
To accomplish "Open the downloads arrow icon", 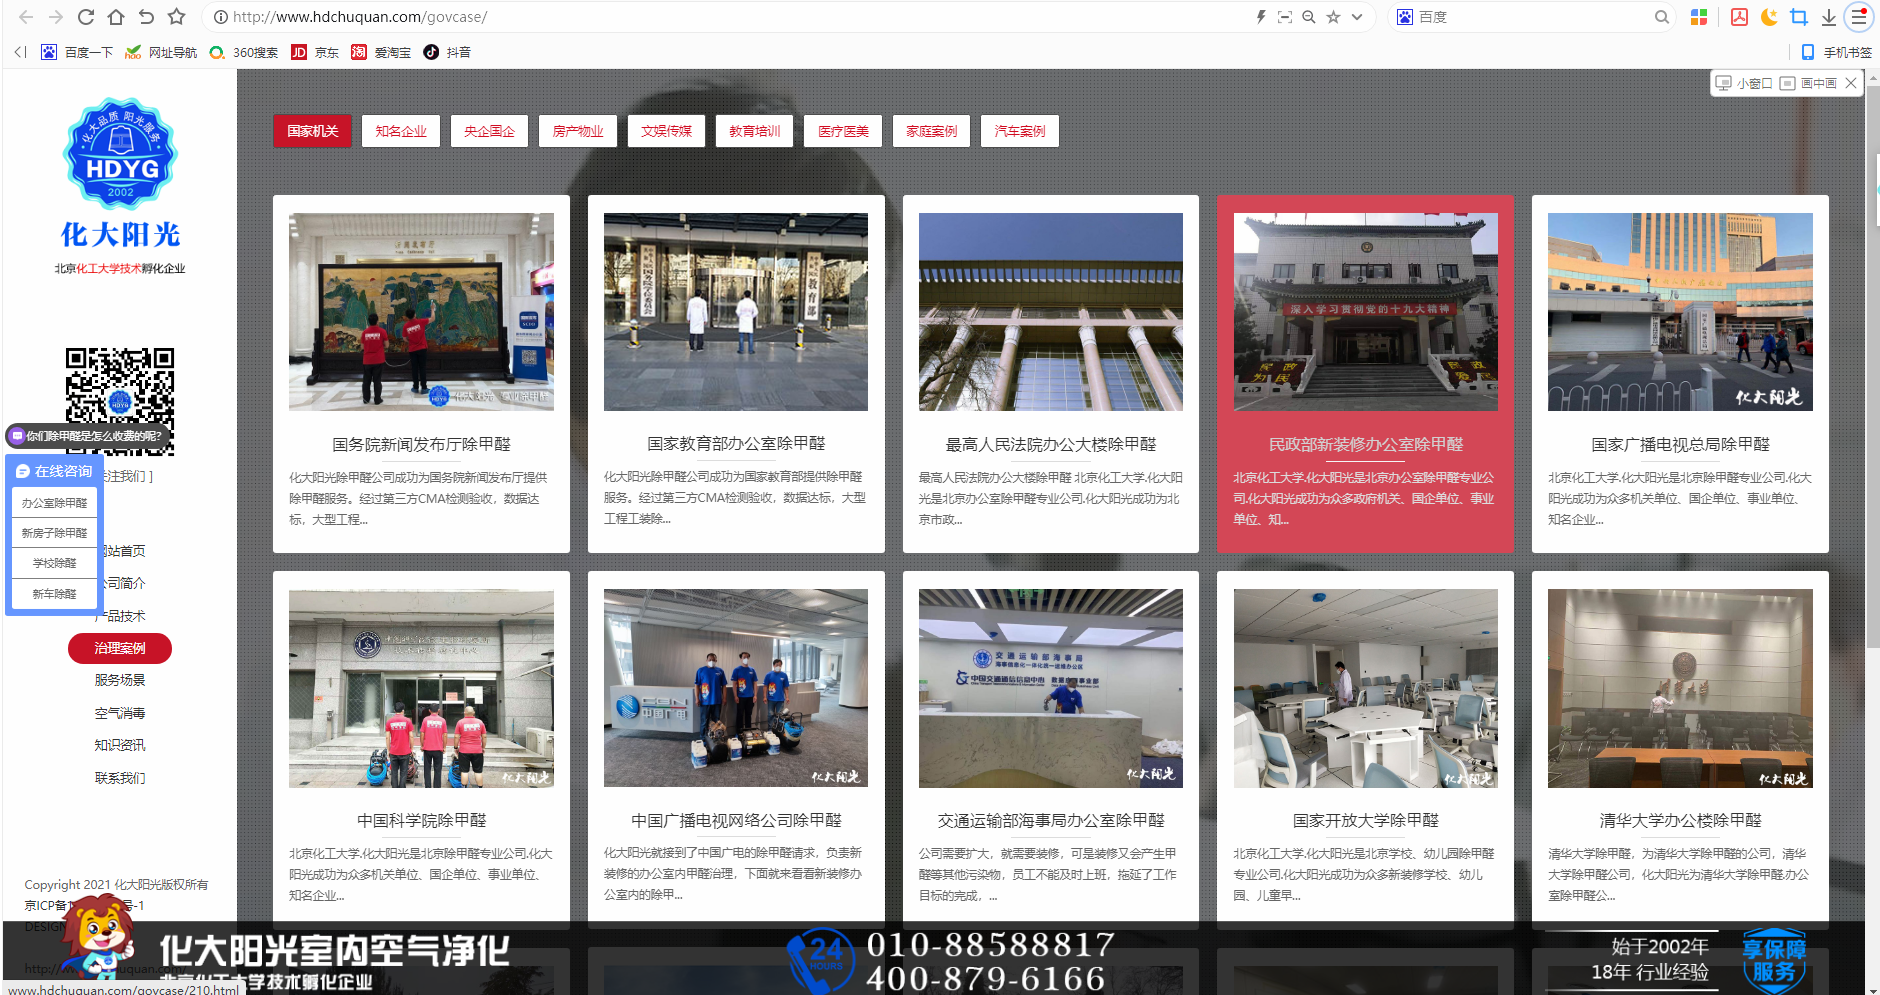I will tap(1828, 17).
